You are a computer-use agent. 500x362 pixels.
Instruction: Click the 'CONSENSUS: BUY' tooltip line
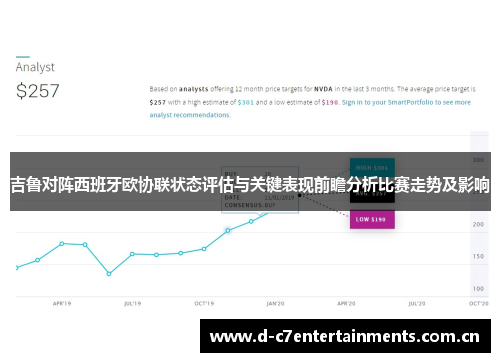click(250, 205)
